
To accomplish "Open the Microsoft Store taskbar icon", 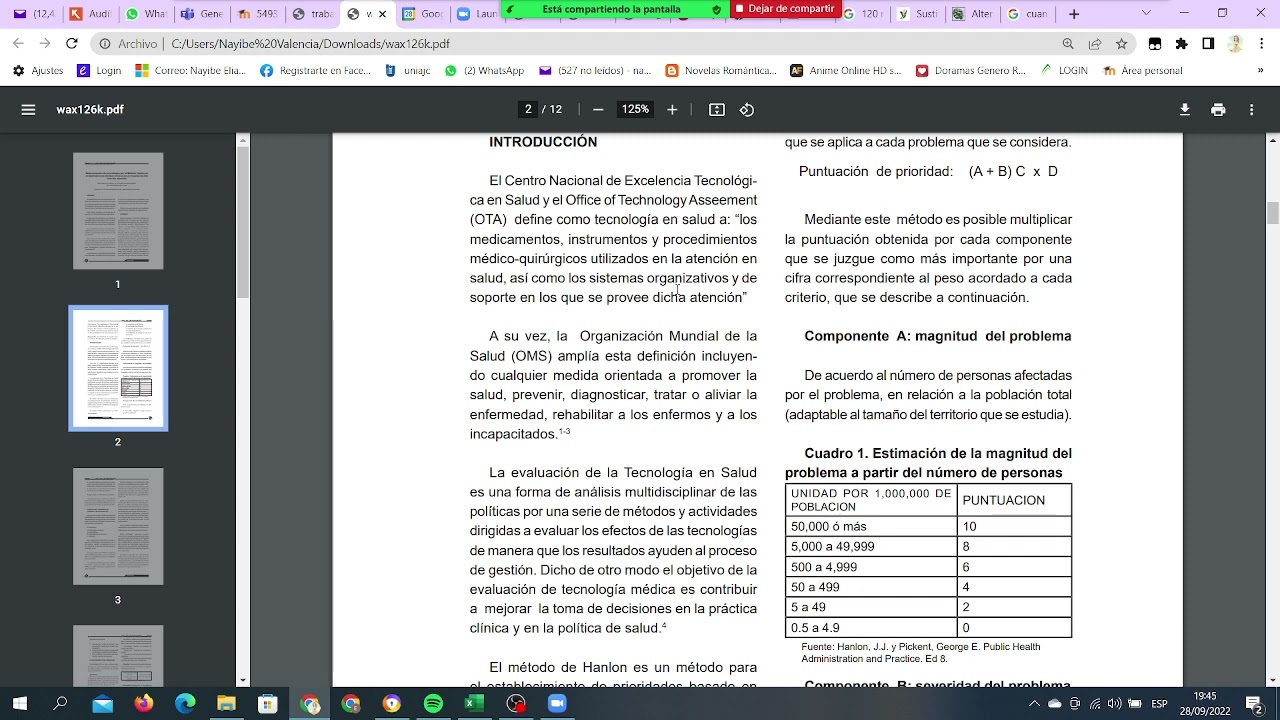I will click(x=268, y=704).
